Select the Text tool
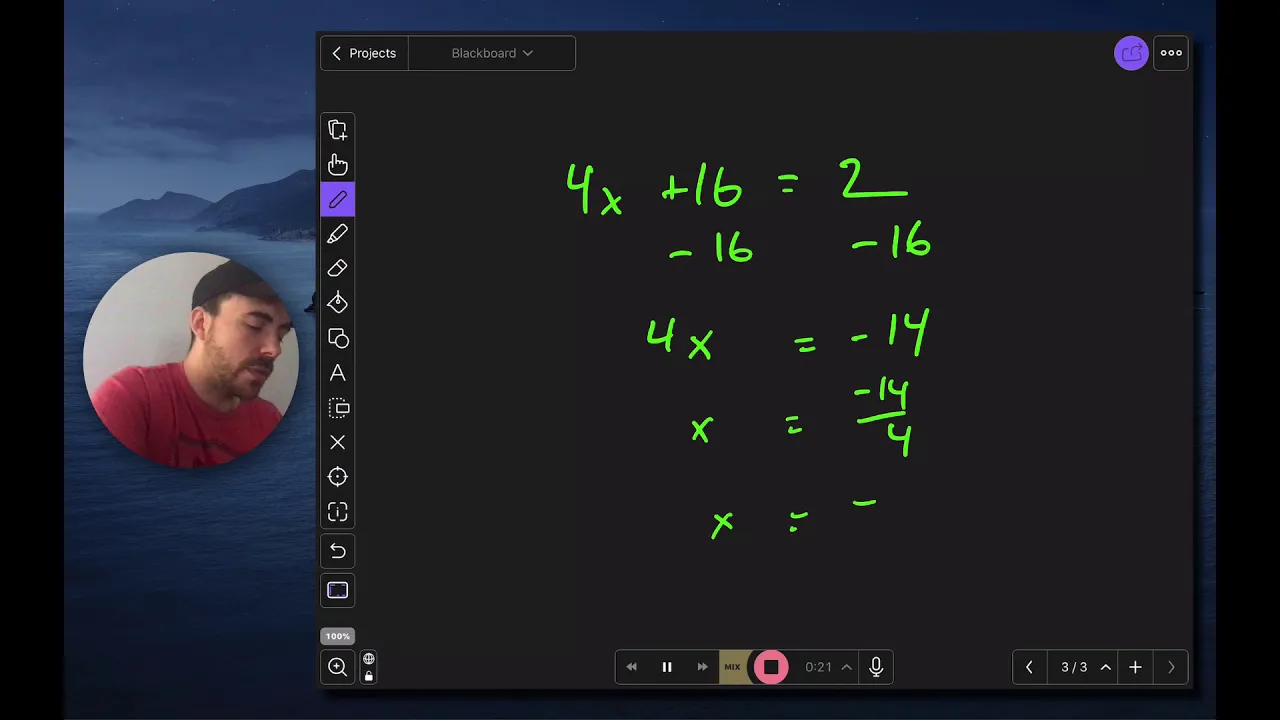Image resolution: width=1280 pixels, height=720 pixels. 337,373
